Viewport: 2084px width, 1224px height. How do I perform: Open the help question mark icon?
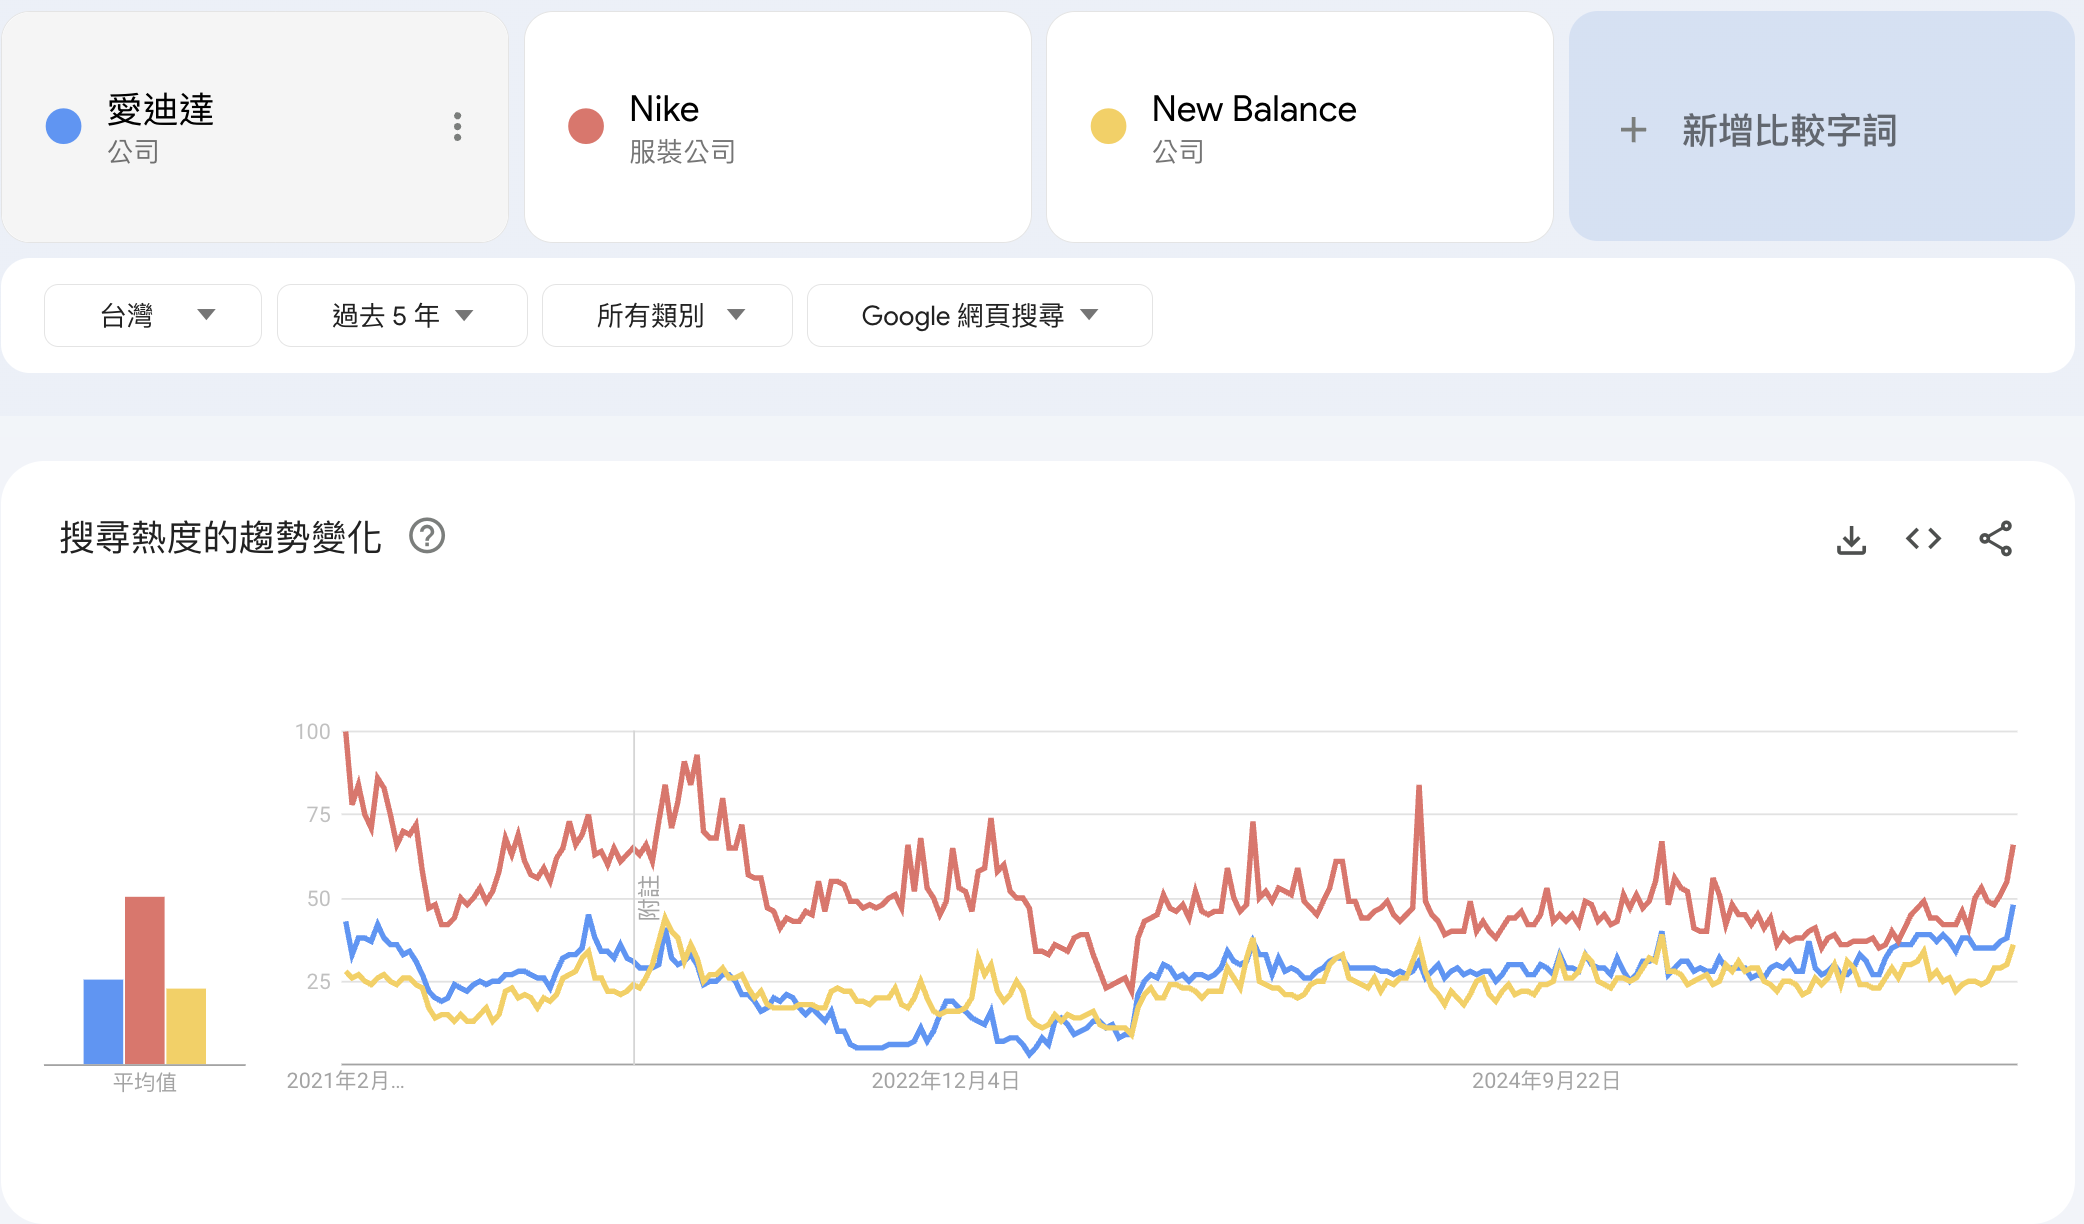(x=427, y=537)
